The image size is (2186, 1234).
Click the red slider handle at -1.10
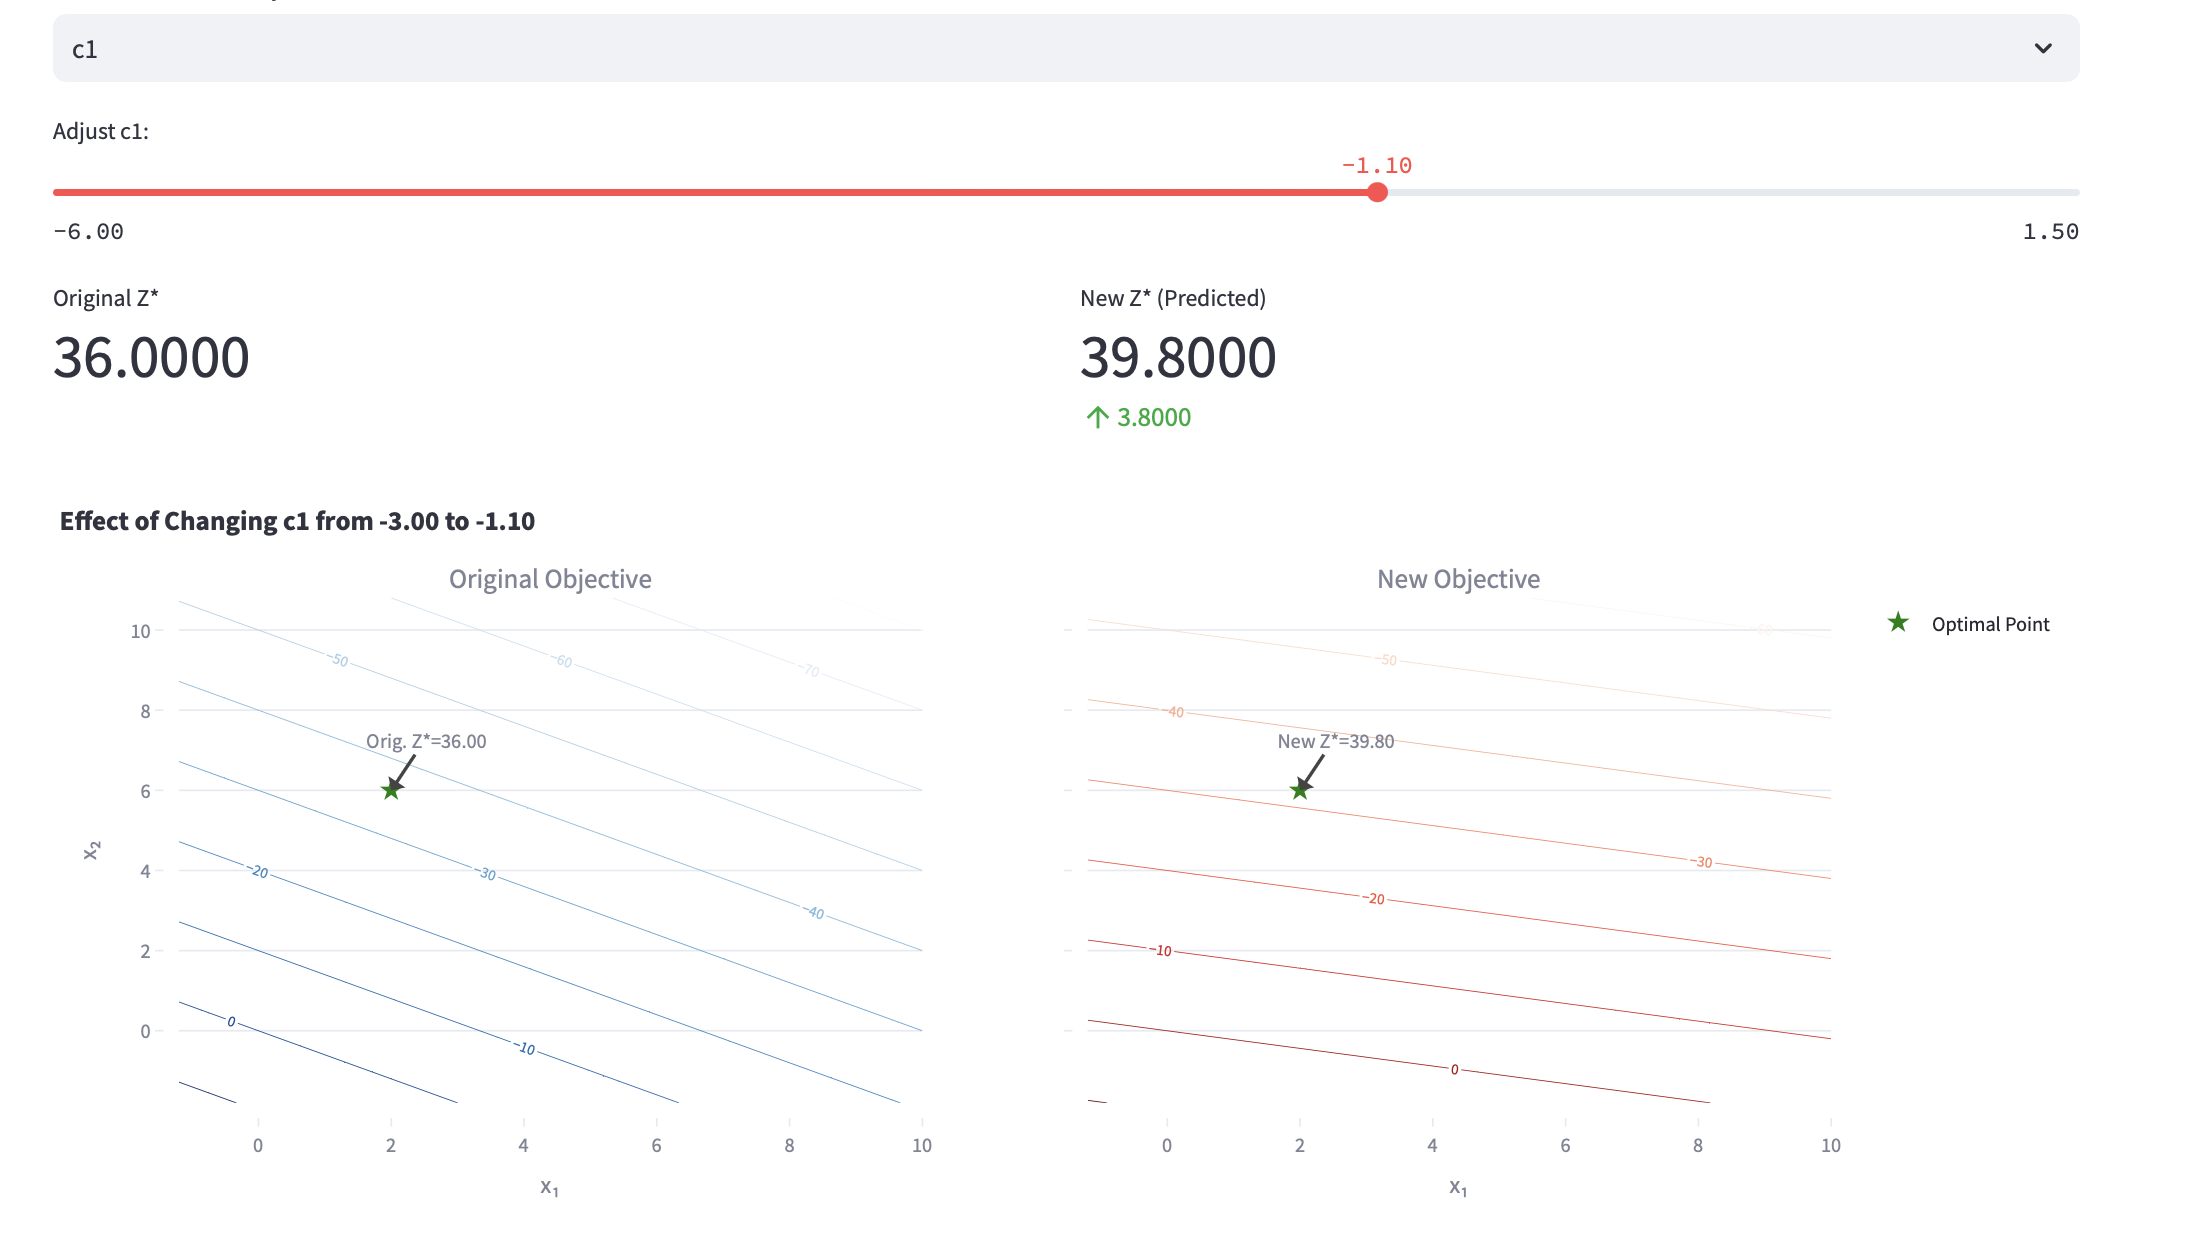(1377, 192)
